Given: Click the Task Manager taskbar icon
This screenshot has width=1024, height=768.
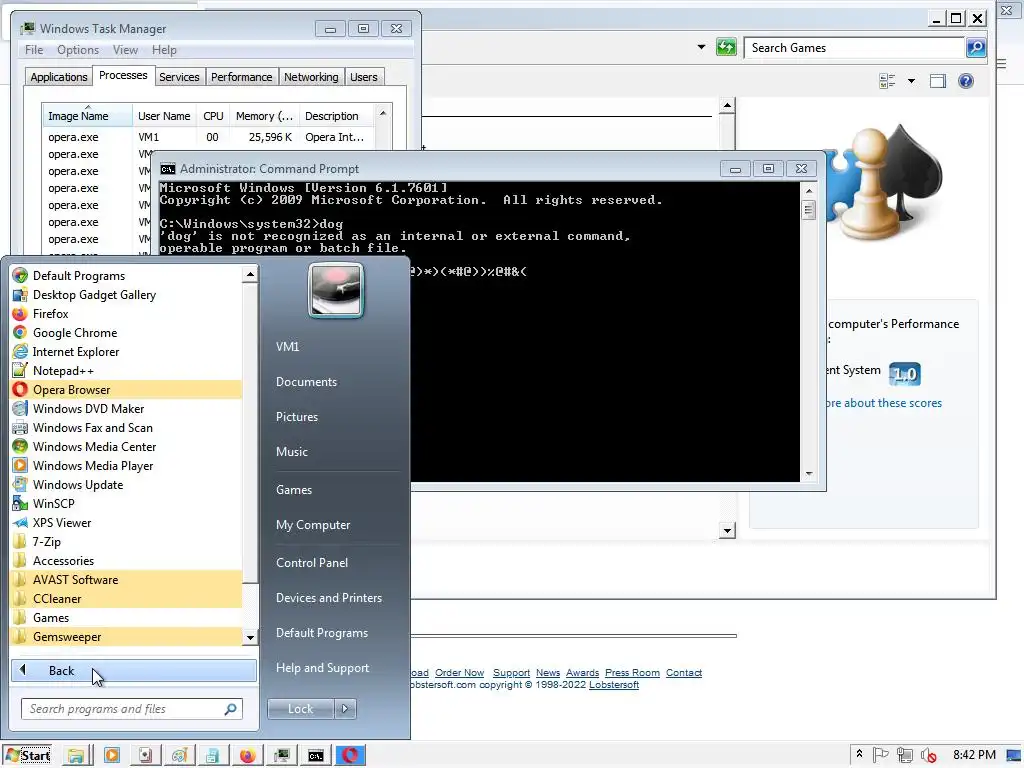Looking at the screenshot, I should (282, 756).
